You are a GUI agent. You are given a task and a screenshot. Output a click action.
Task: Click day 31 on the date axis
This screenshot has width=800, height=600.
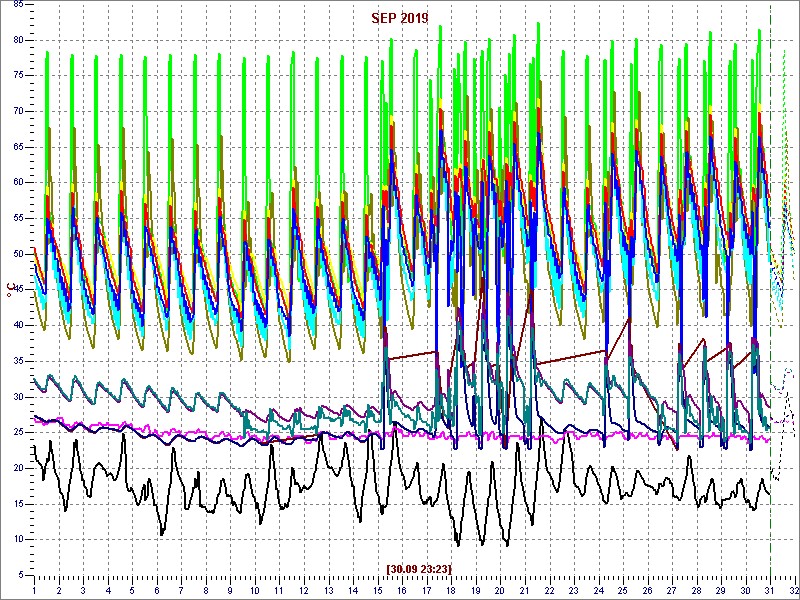tap(770, 591)
